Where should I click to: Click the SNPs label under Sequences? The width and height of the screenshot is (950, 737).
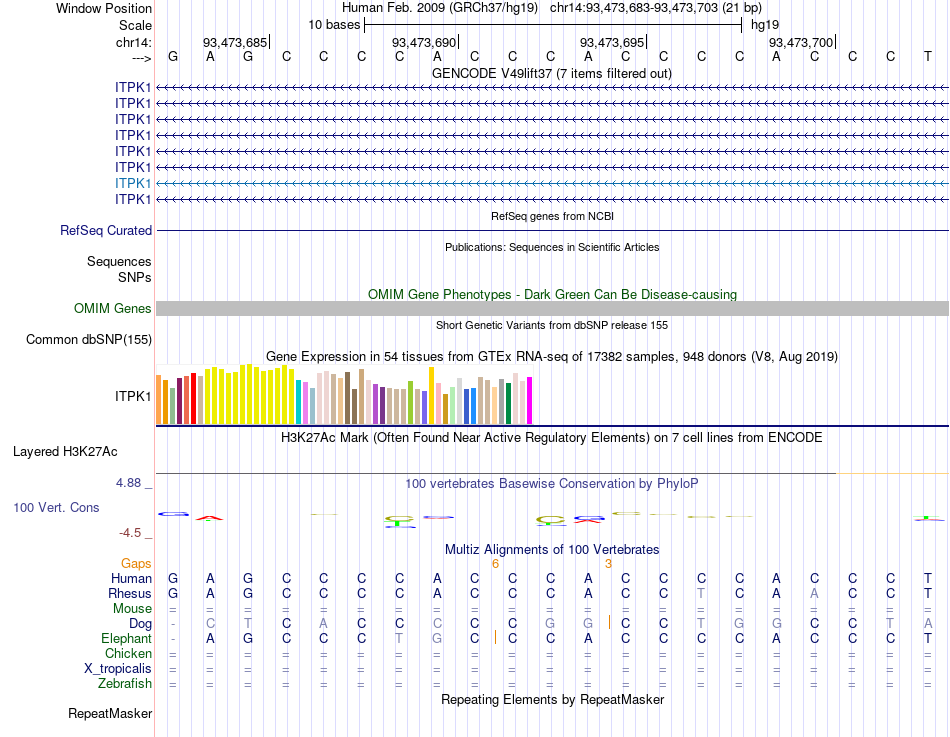pyautogui.click(x=135, y=277)
